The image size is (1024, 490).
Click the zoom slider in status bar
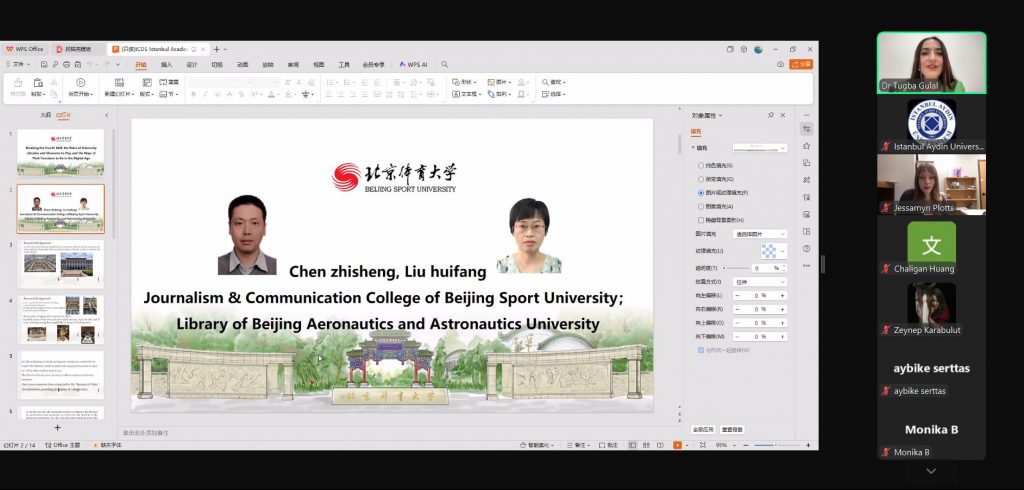click(777, 445)
